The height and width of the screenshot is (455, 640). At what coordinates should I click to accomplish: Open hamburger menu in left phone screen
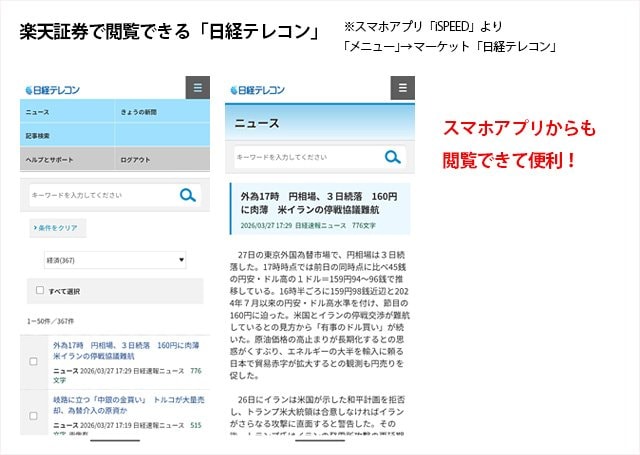click(198, 87)
